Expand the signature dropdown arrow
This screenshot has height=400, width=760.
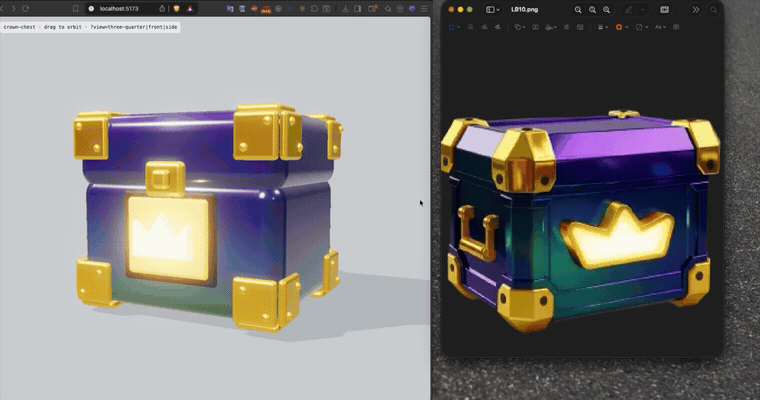pyautogui.click(x=555, y=27)
